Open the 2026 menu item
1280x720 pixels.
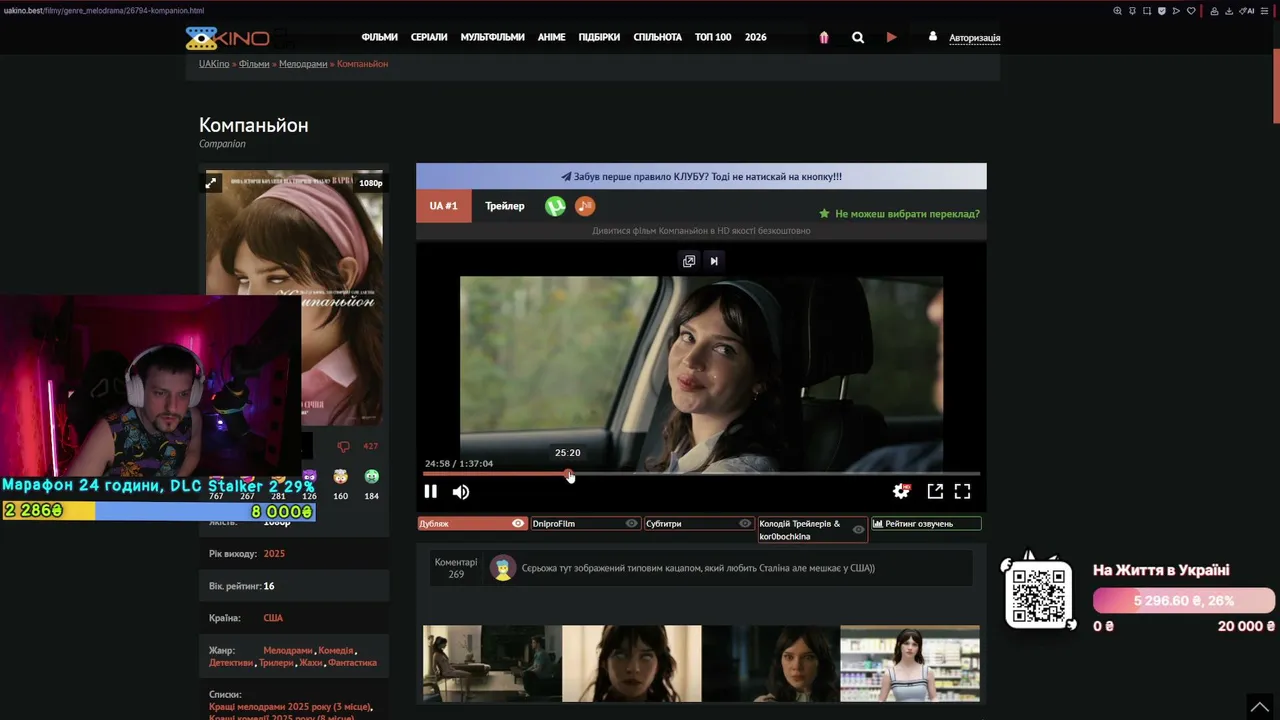click(x=756, y=37)
